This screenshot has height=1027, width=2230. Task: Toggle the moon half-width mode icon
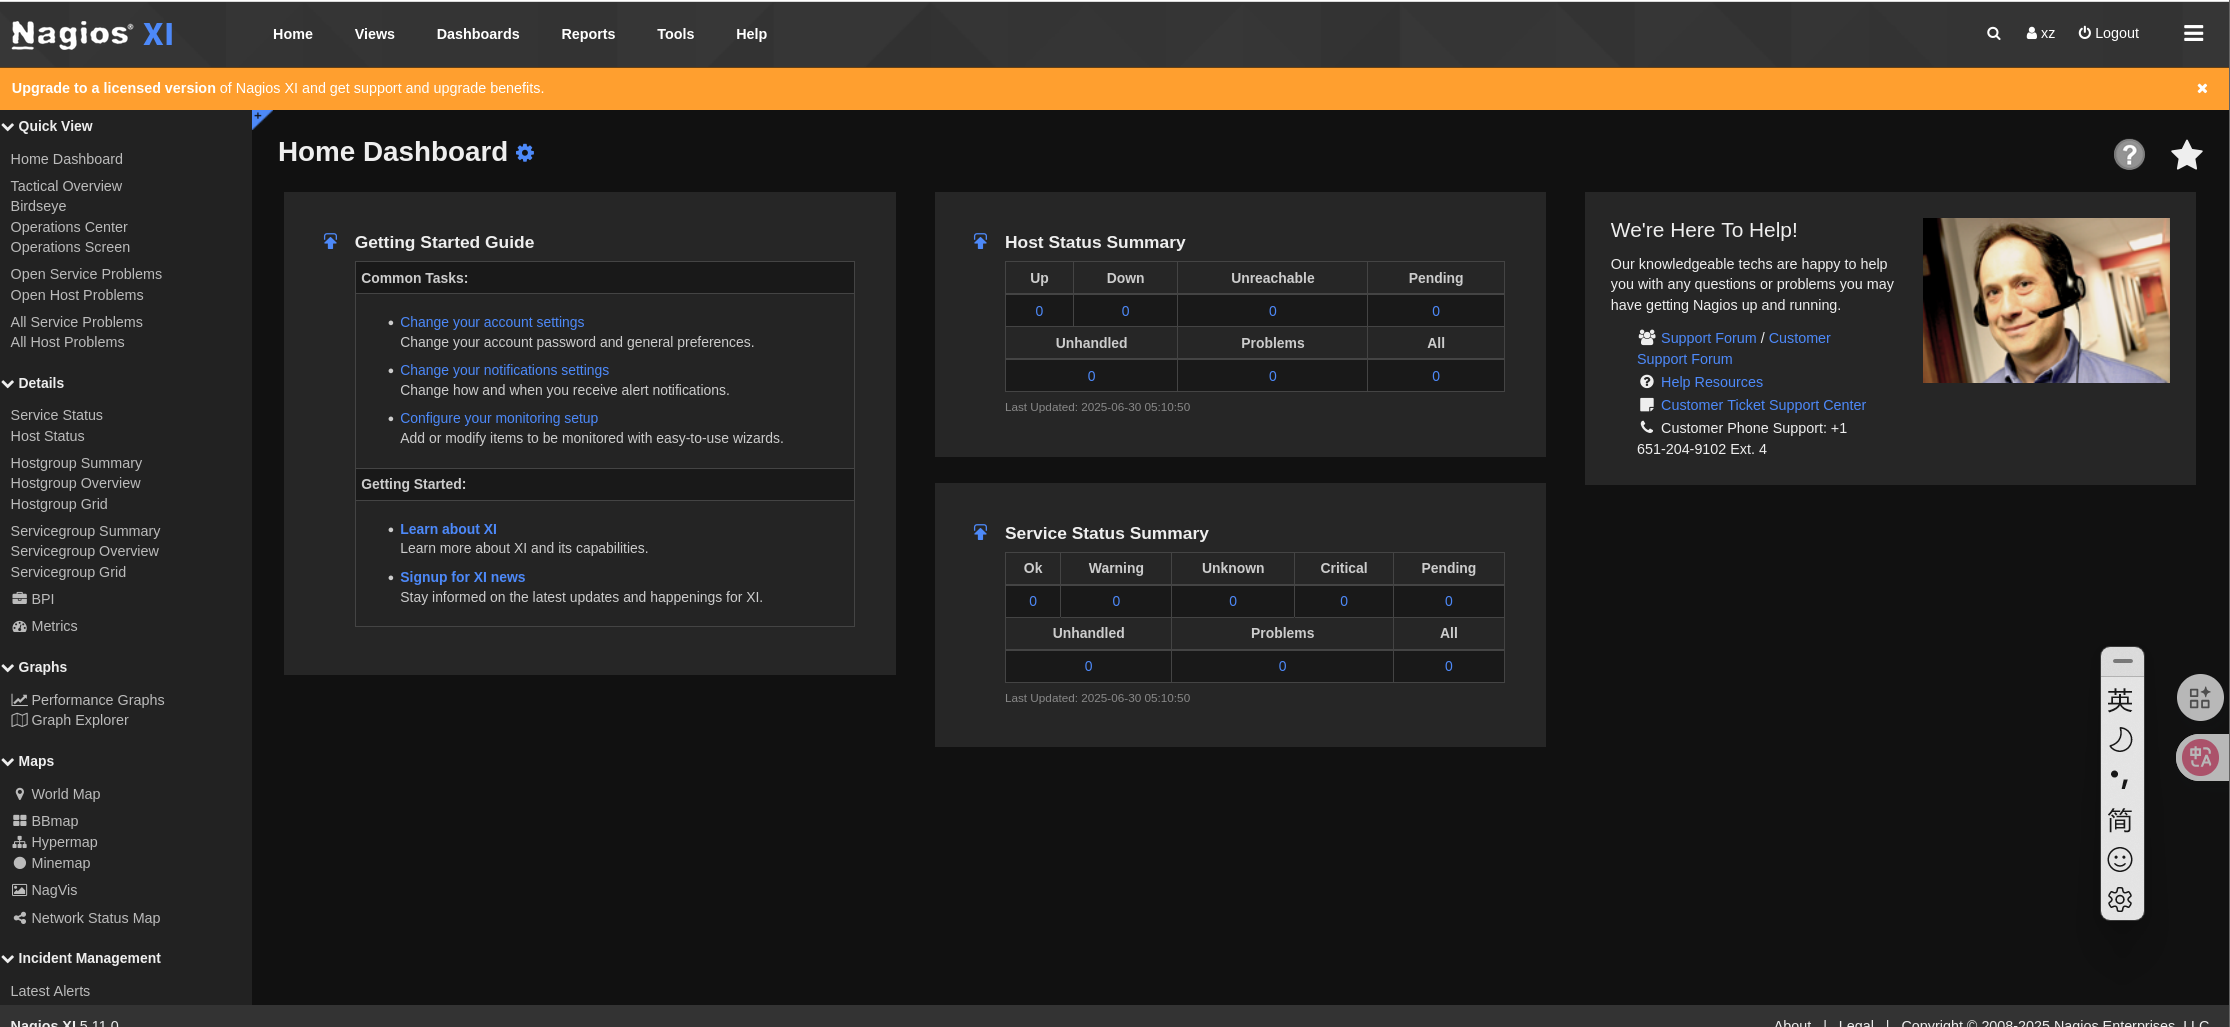2120,740
